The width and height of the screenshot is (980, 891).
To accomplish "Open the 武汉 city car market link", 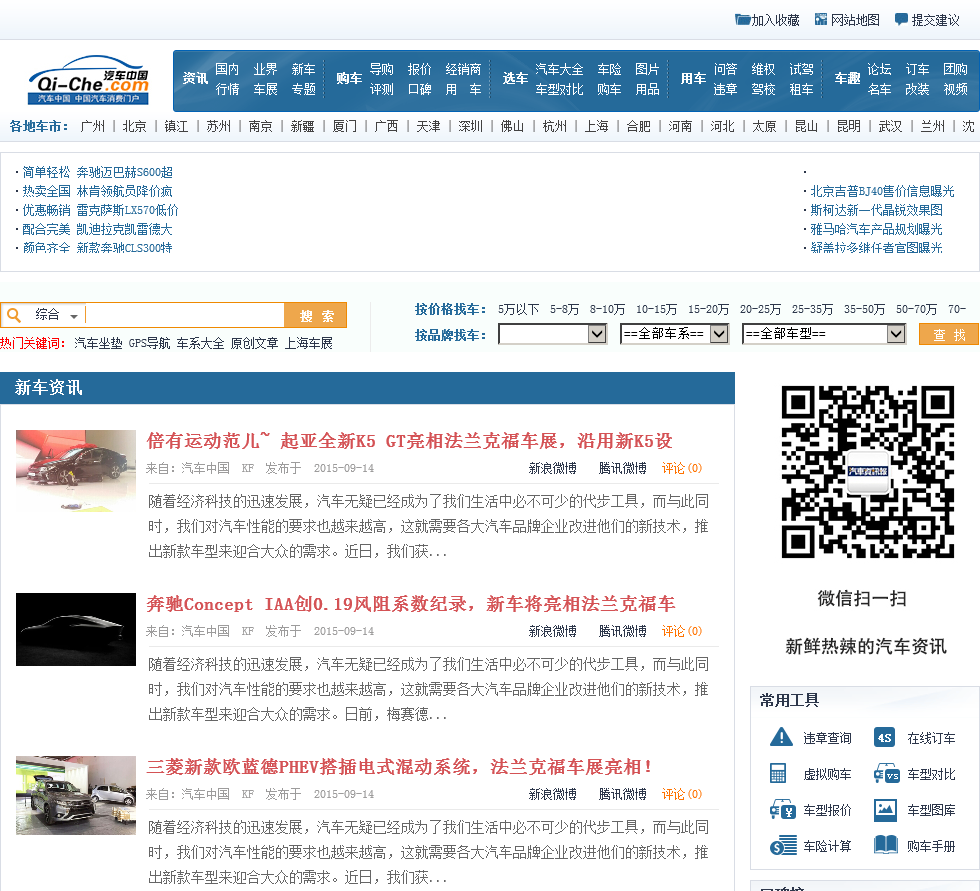I will [890, 126].
